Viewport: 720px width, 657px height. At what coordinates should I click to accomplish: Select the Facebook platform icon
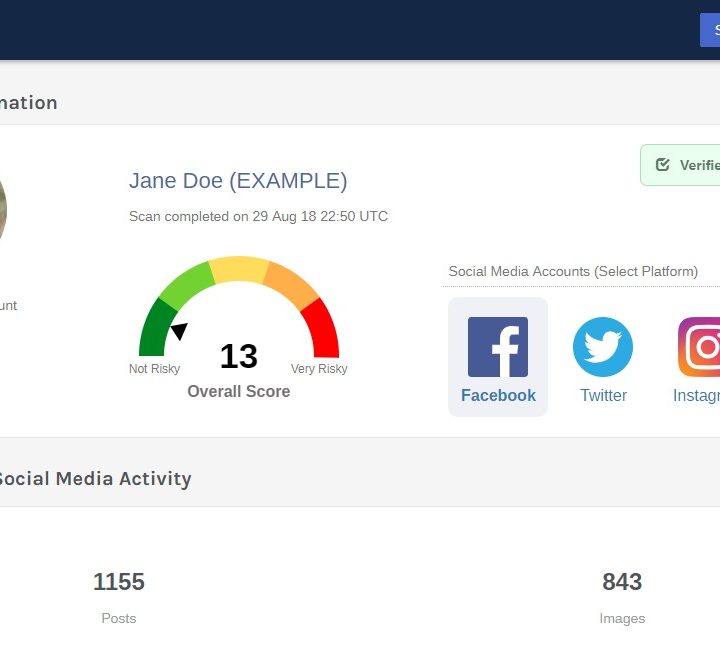[x=498, y=347]
